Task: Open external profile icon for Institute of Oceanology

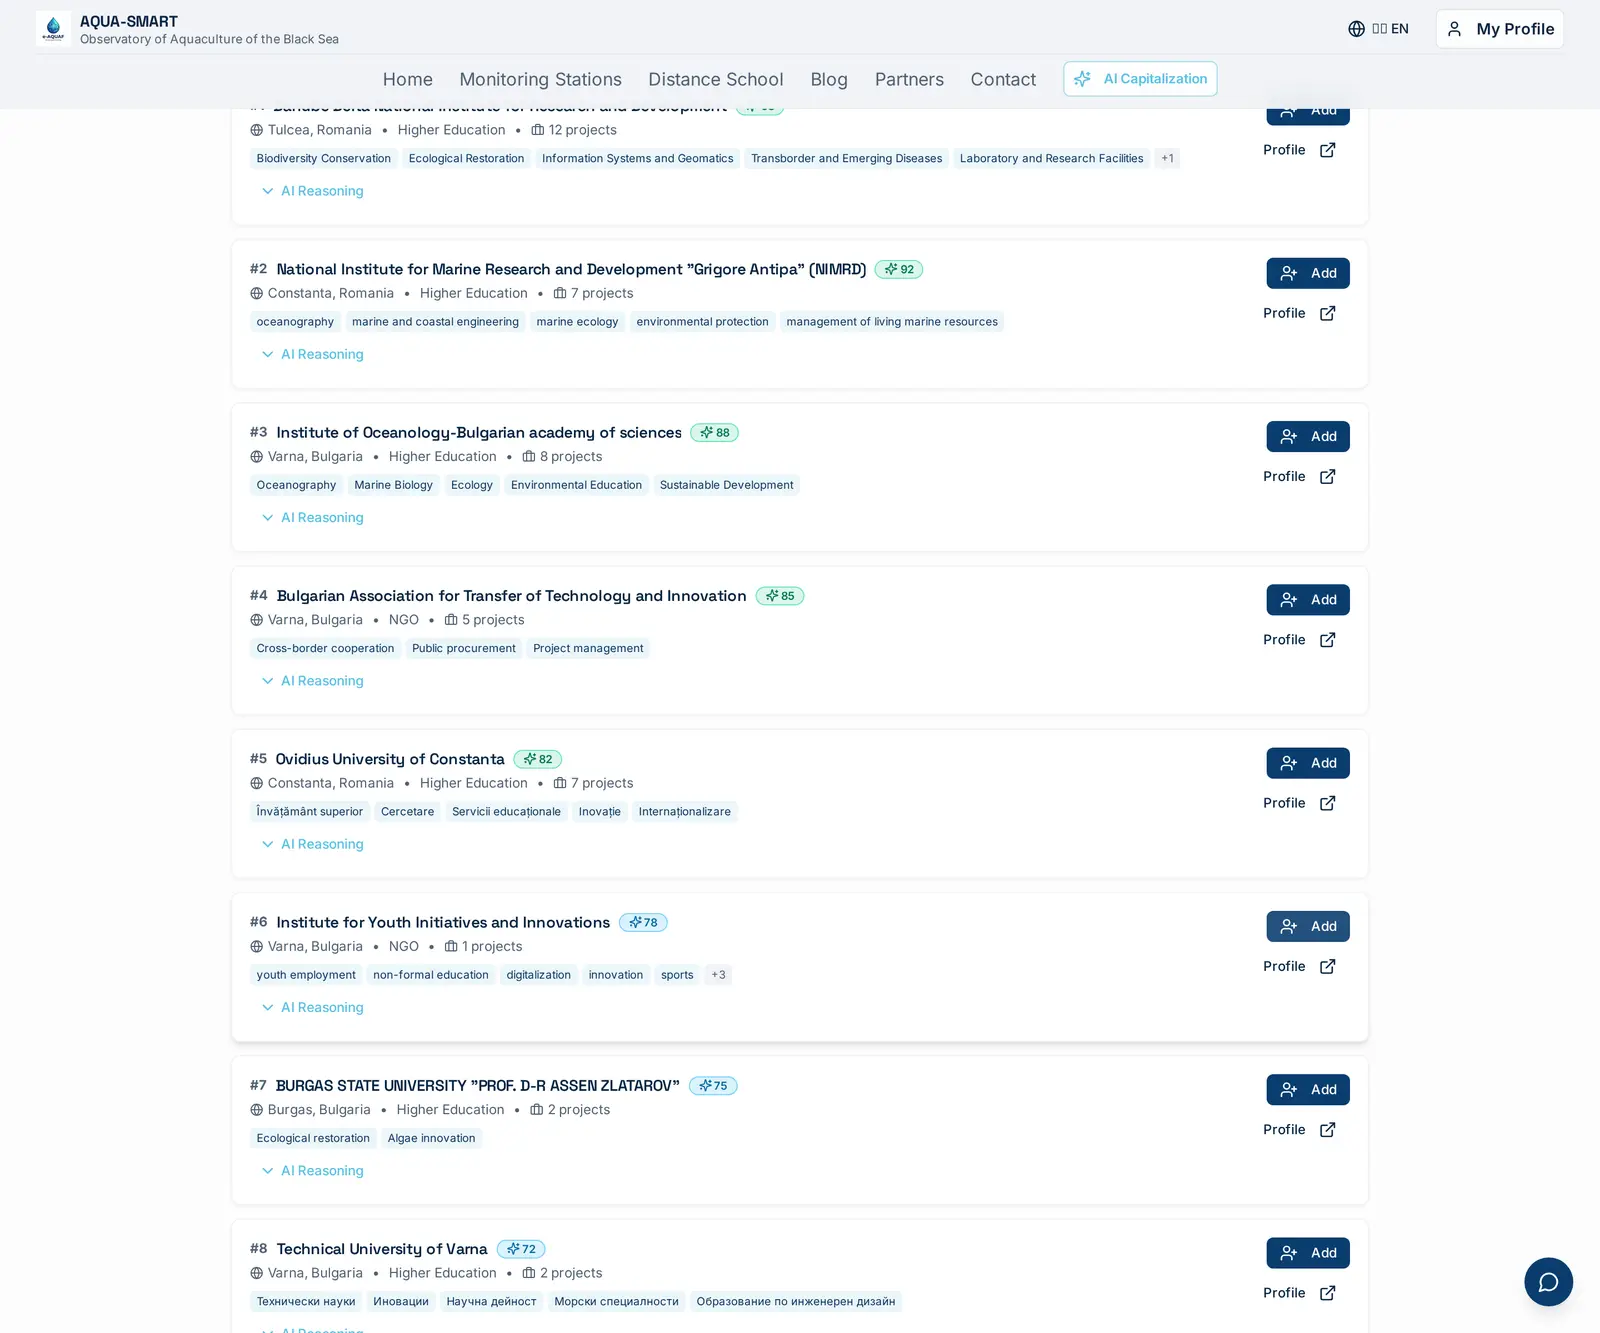Action: pos(1327,477)
